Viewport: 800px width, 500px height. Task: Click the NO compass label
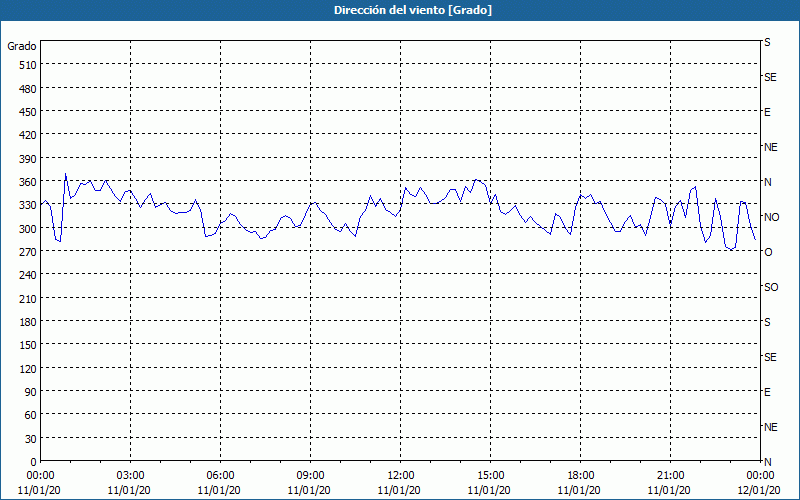pyautogui.click(x=771, y=217)
